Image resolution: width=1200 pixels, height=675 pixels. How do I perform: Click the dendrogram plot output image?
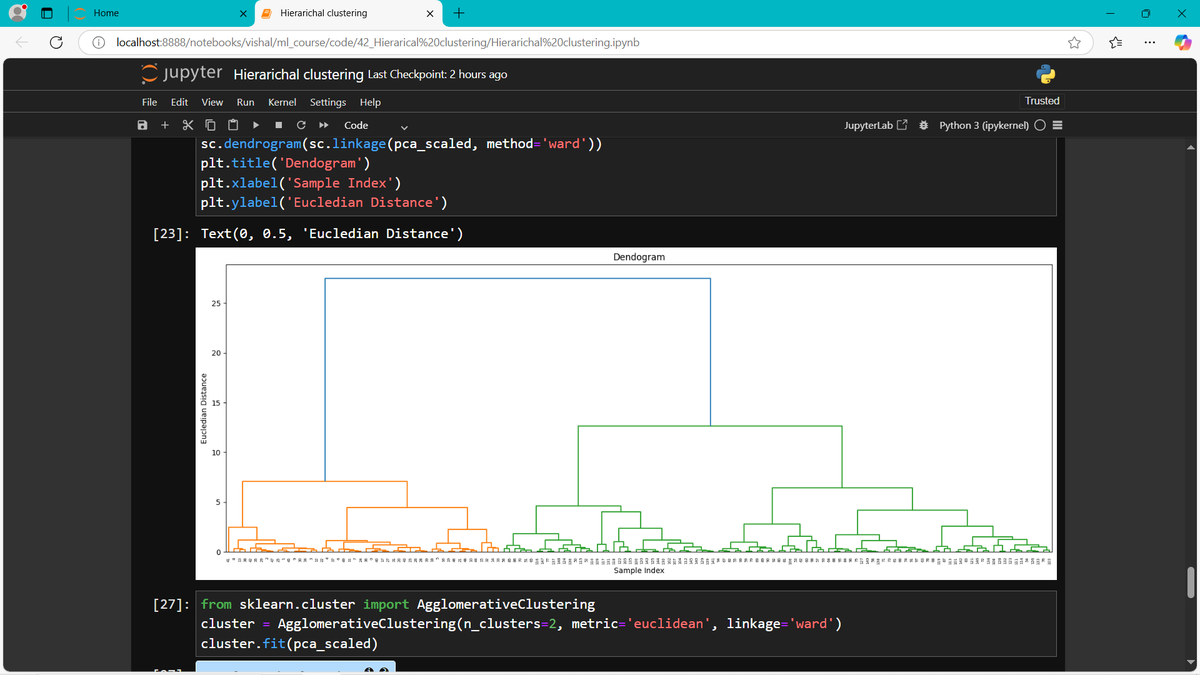[x=626, y=414]
